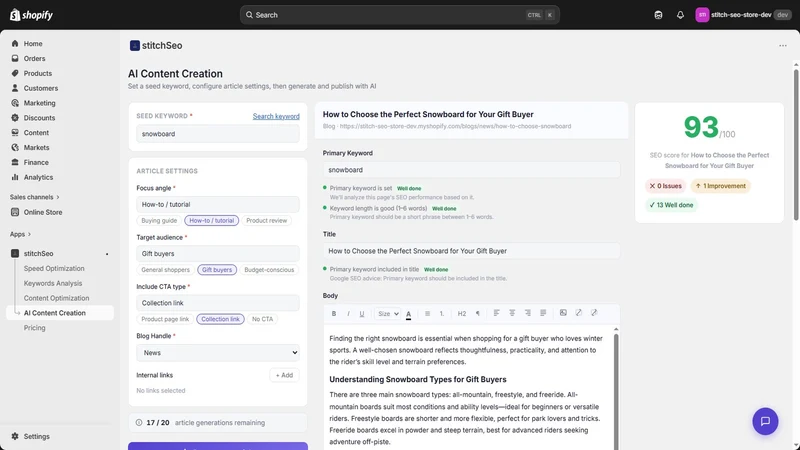Apply underline formatting in body editor
The height and width of the screenshot is (450, 800).
362,313
